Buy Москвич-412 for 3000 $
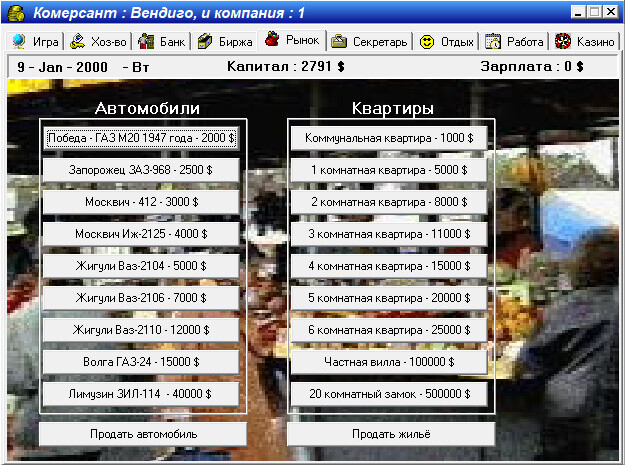Screen dimensions: 625x465 (141, 202)
